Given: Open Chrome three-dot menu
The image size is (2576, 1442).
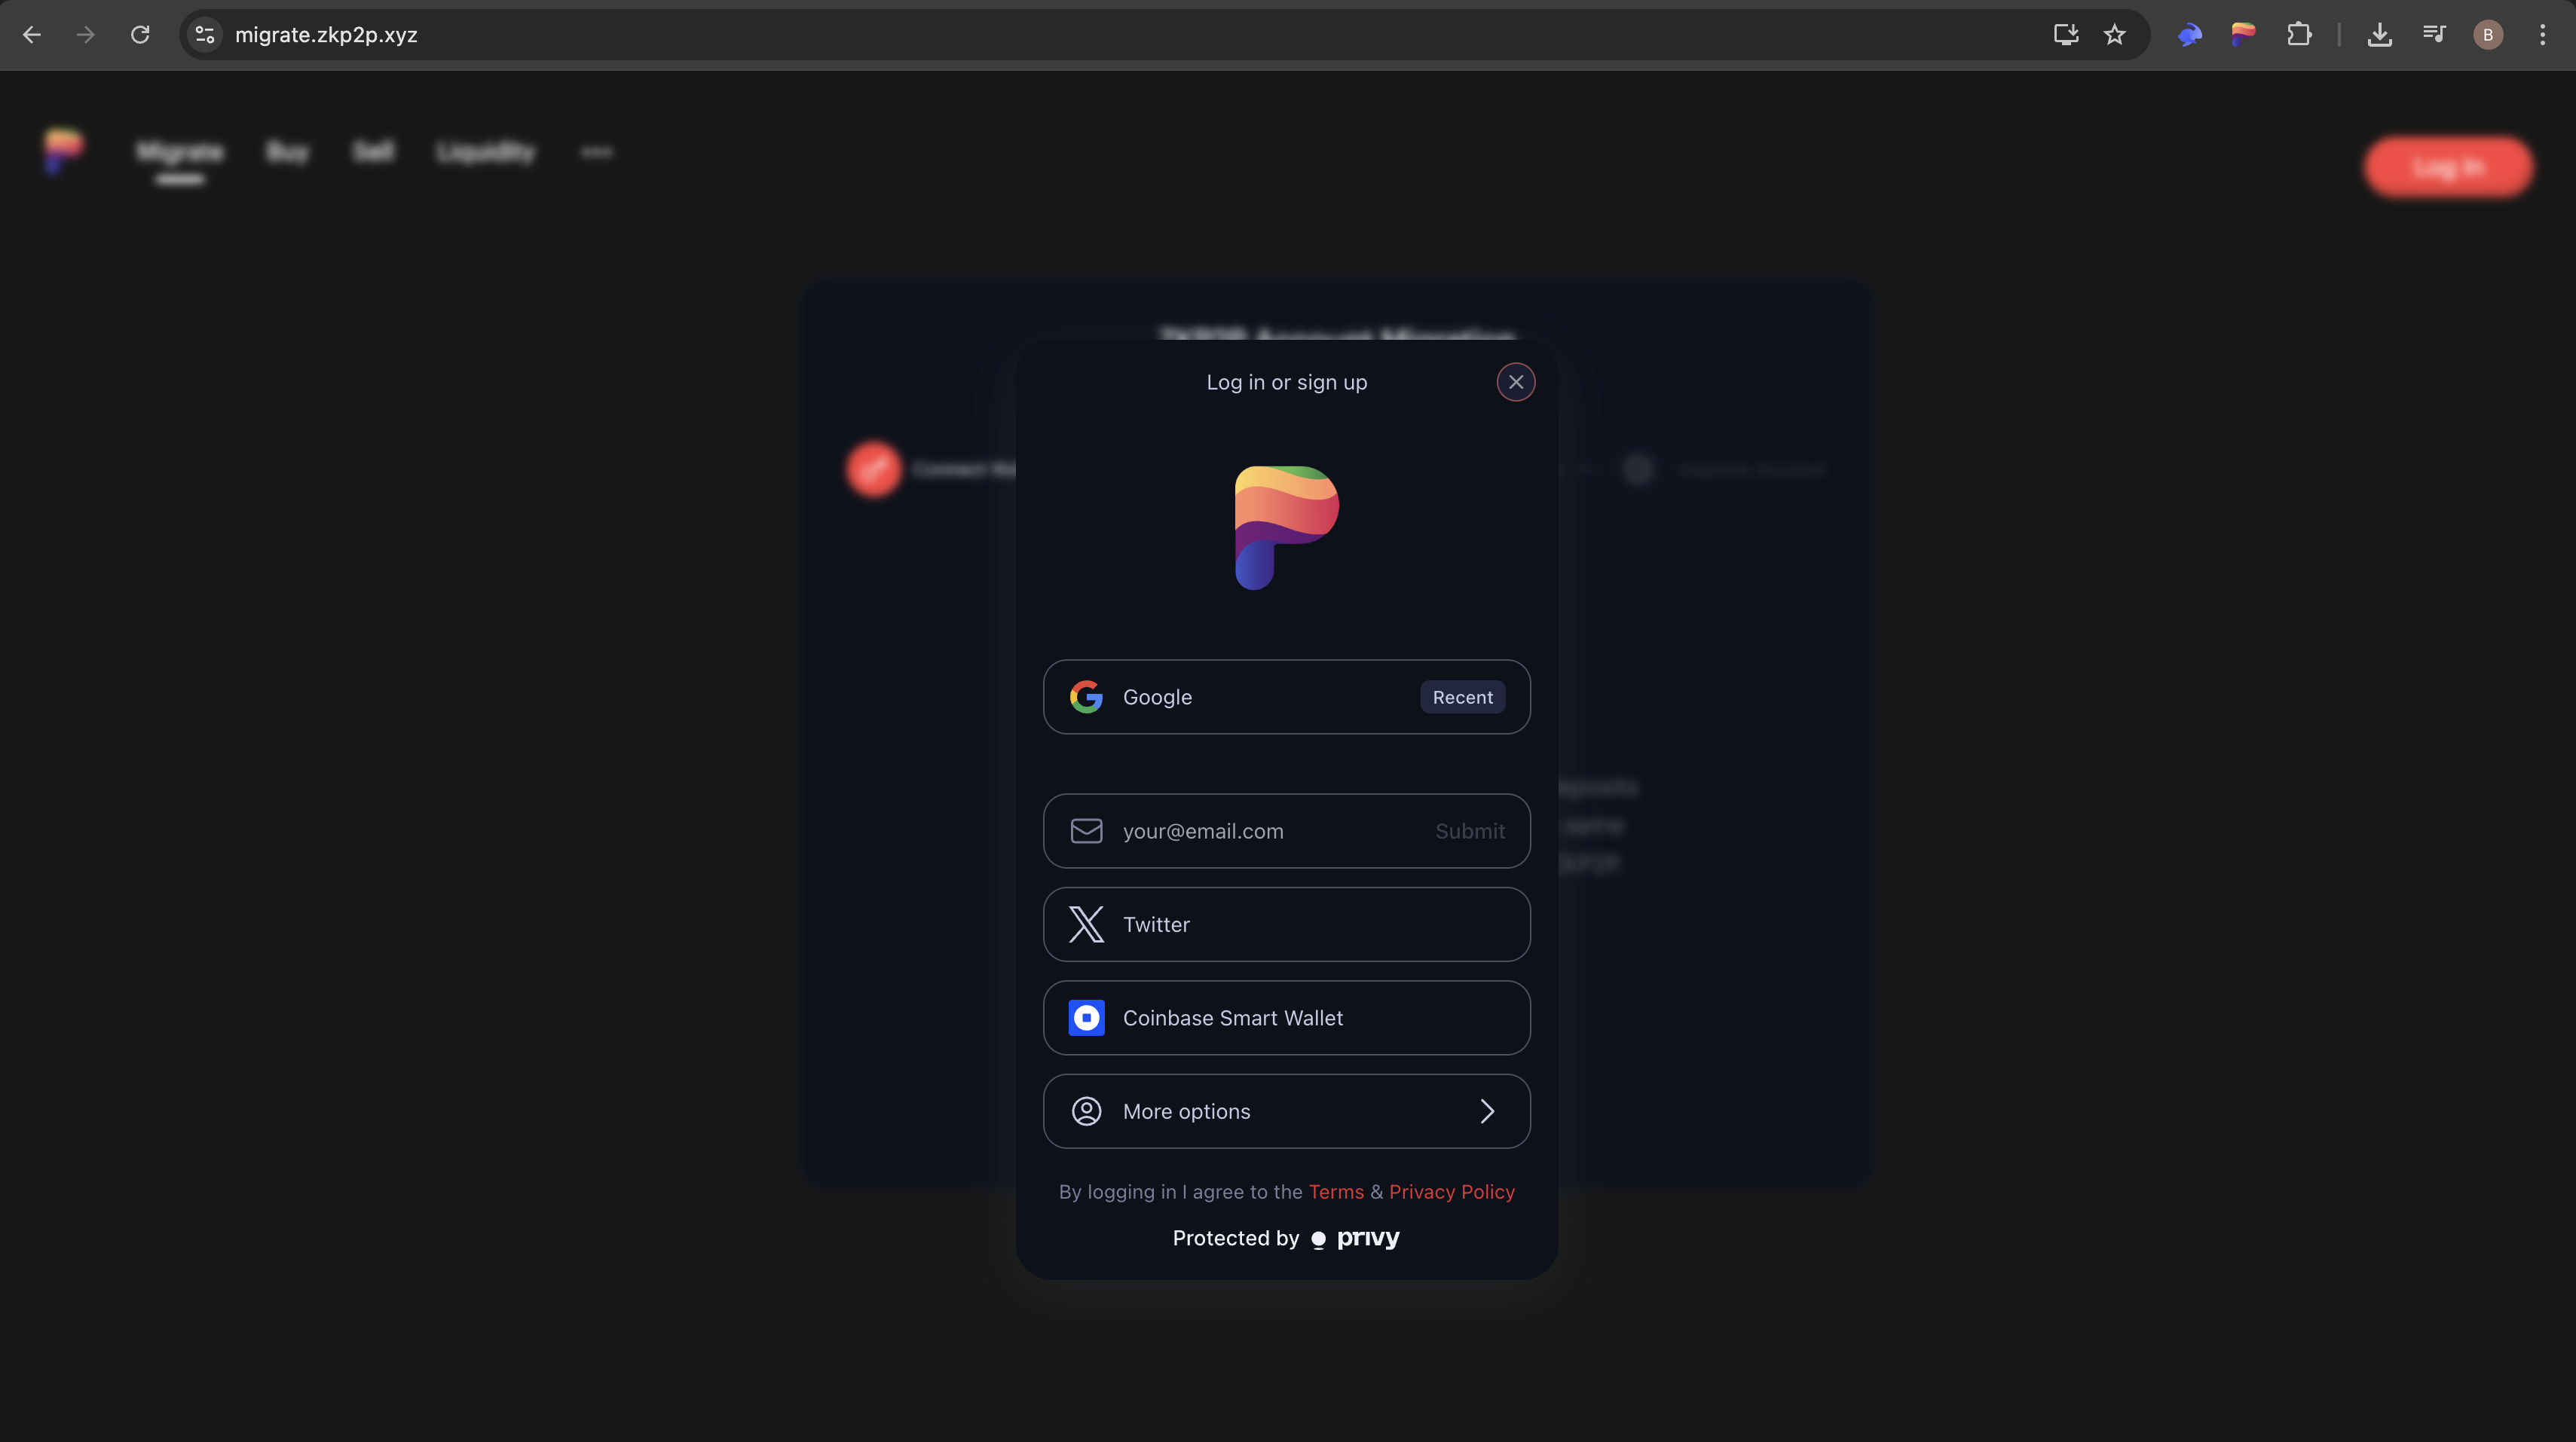Looking at the screenshot, I should tap(2542, 35).
